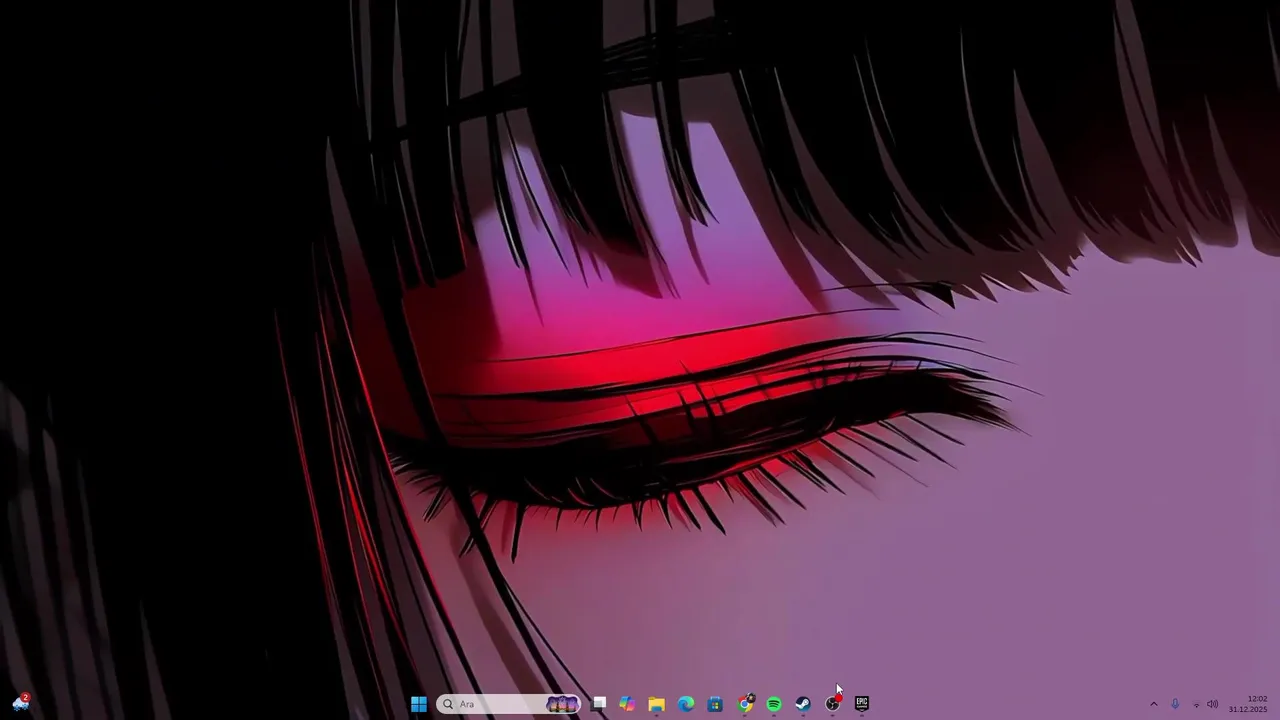The width and height of the screenshot is (1280, 720).
Task: Click the Ara search box
Action: 509,704
